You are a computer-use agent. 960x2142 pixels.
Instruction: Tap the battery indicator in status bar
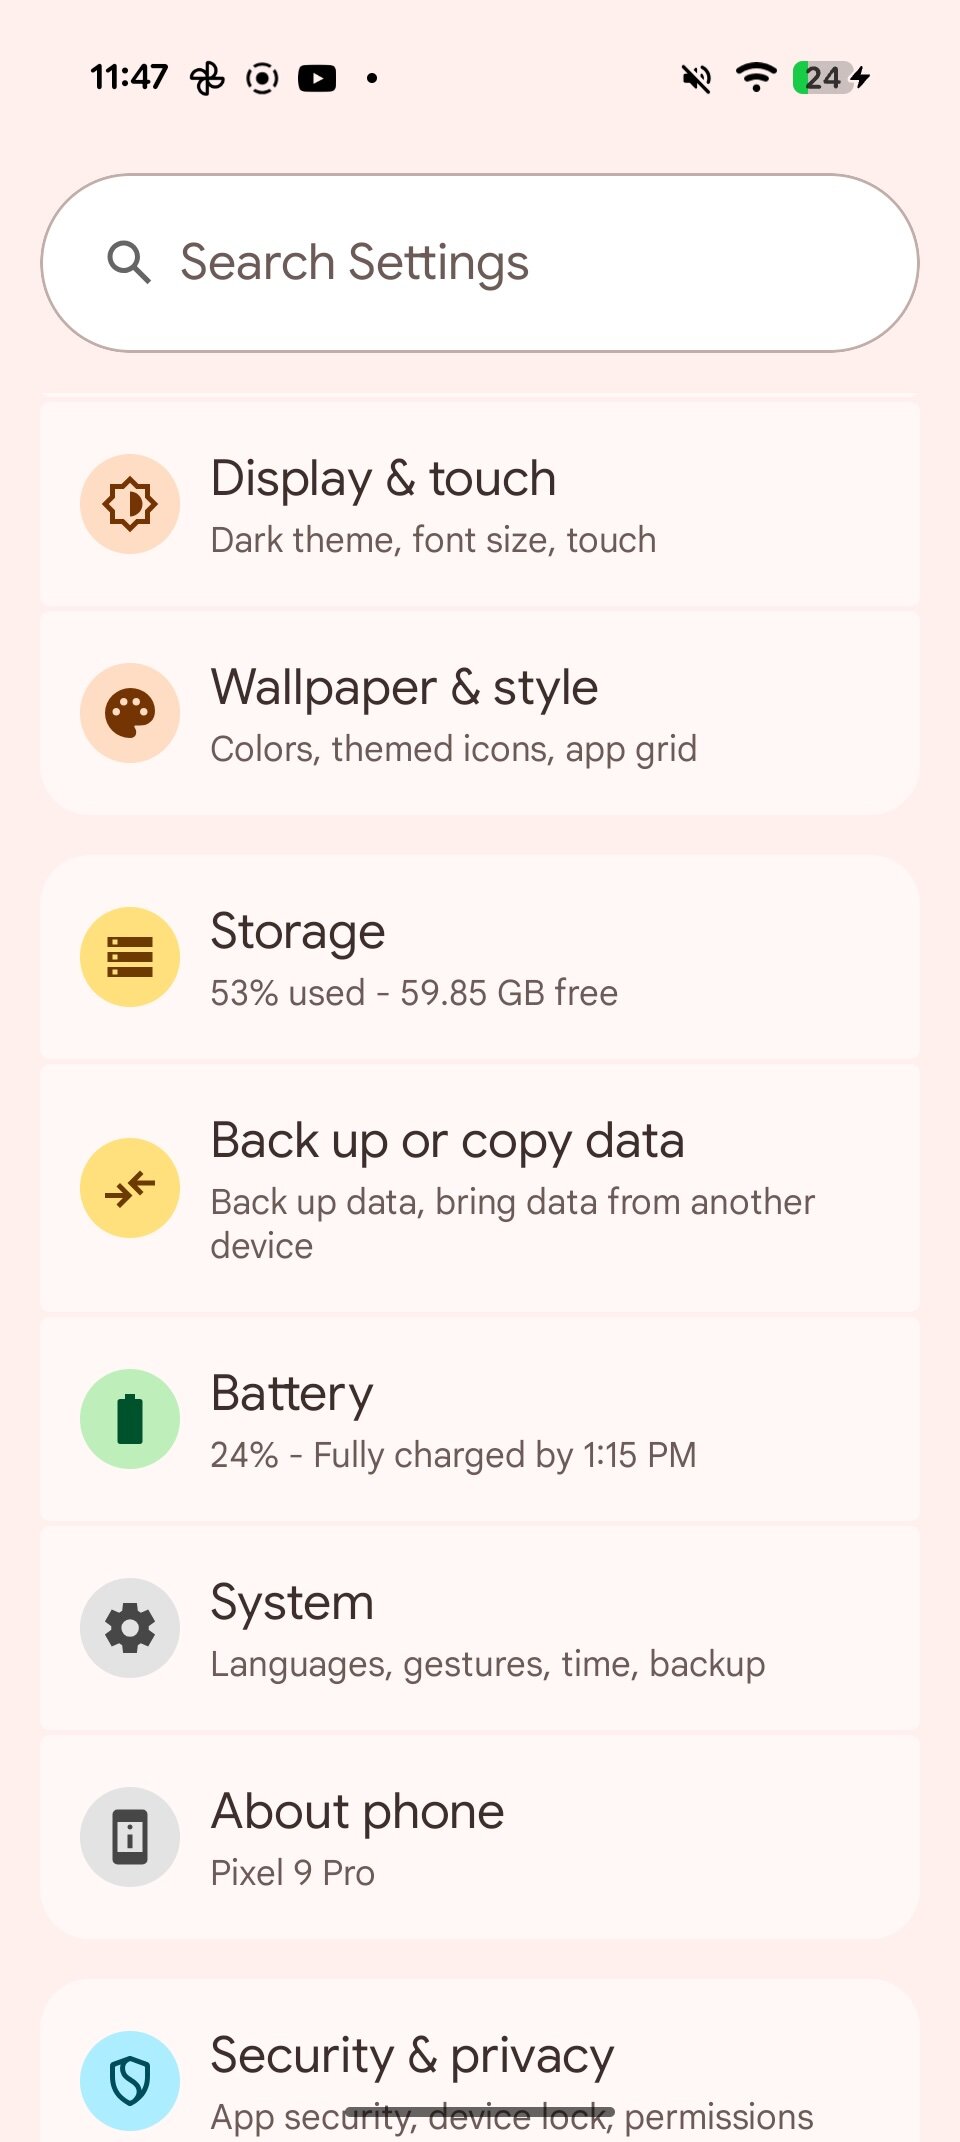click(830, 78)
